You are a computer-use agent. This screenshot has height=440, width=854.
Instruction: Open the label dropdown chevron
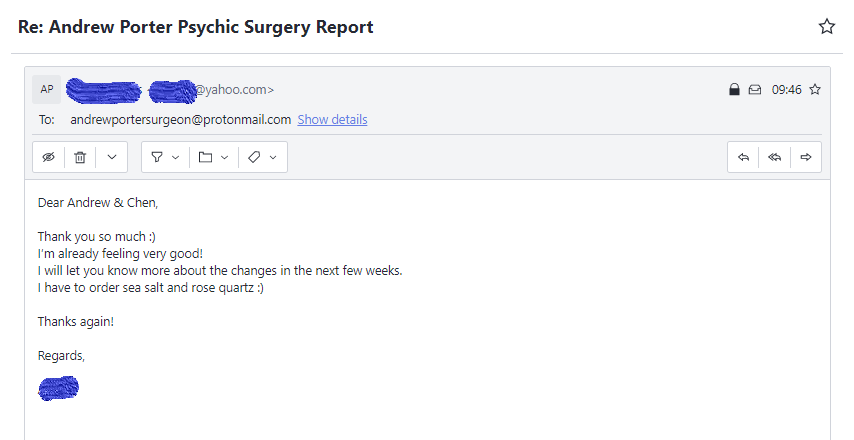pos(273,157)
